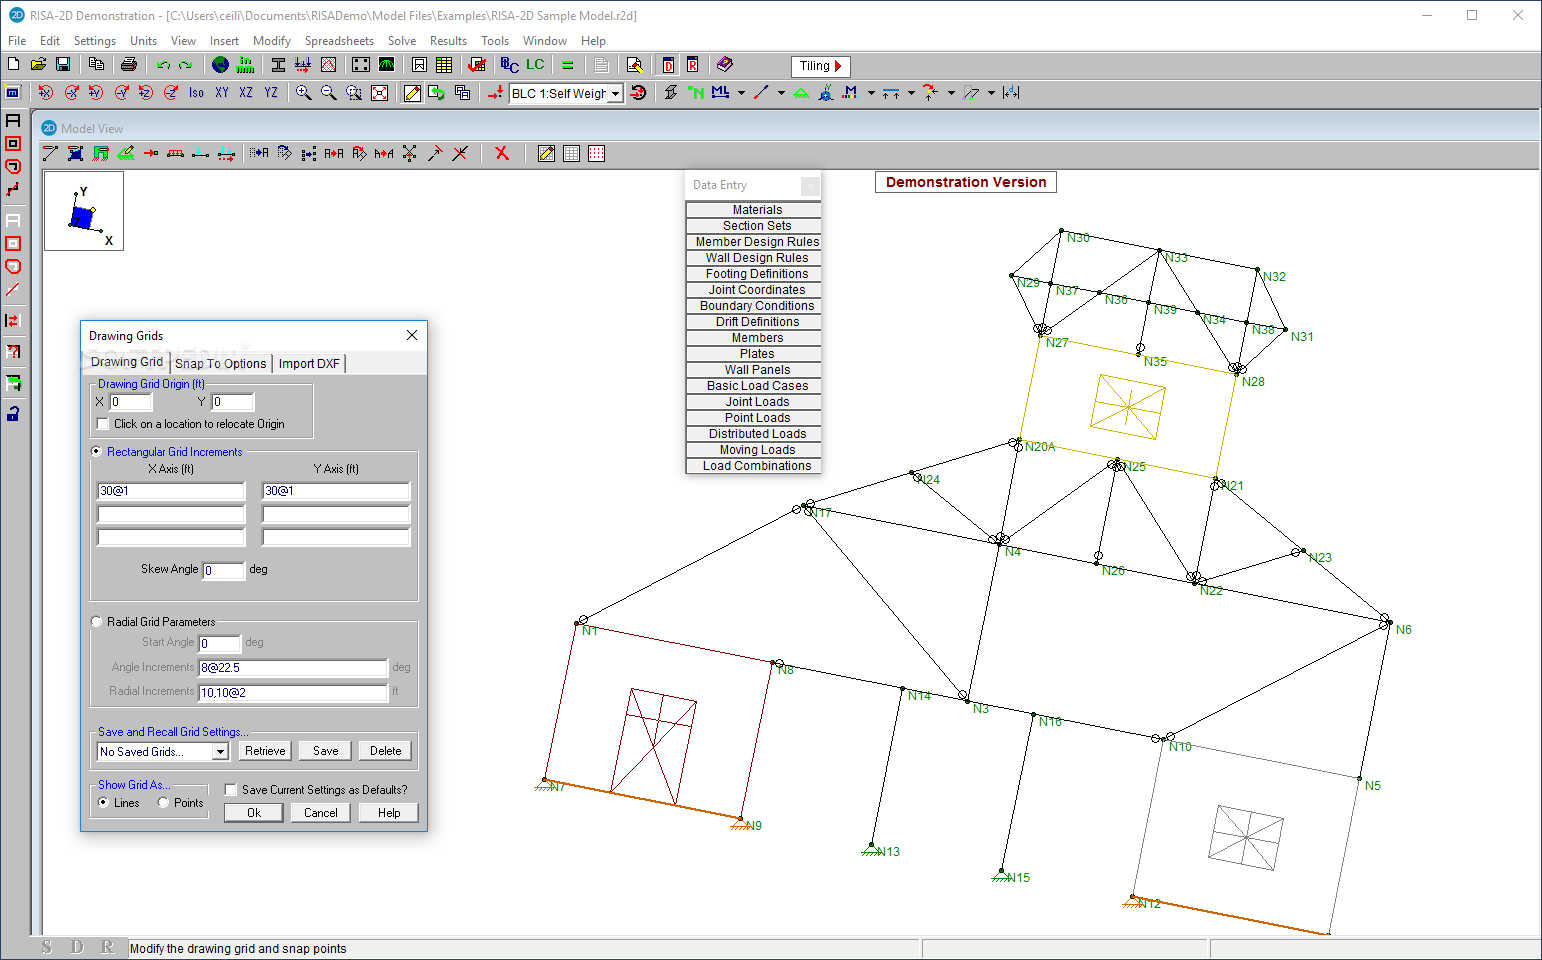Click Cancel in Drawing Grids dialog
The height and width of the screenshot is (960, 1542).
pos(321,813)
